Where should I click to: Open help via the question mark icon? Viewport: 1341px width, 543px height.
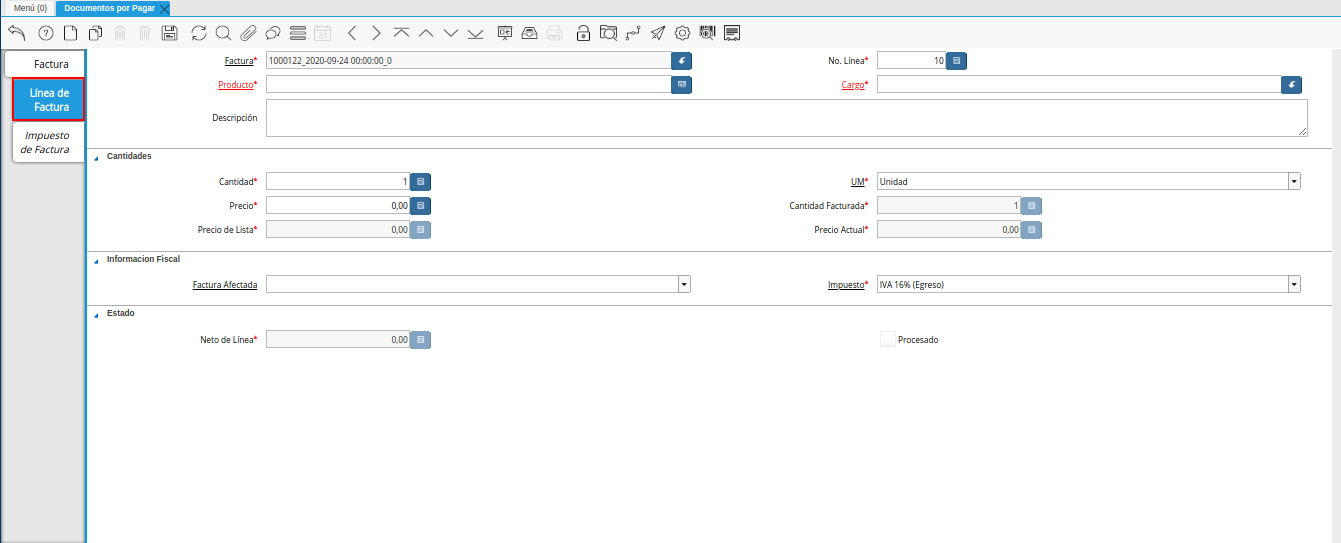45,33
